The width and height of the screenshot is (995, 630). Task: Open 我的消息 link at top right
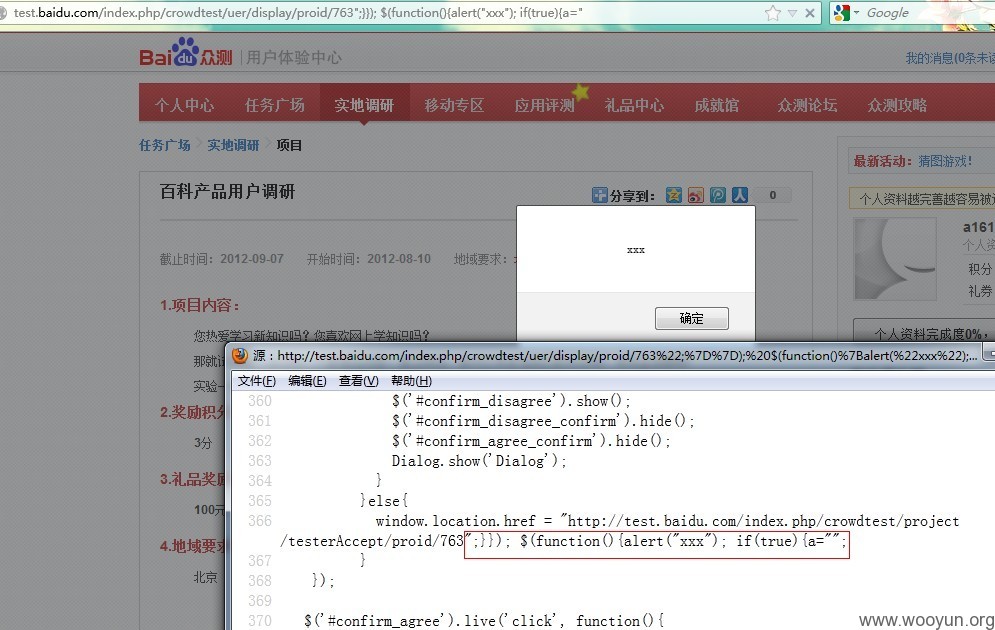point(950,58)
